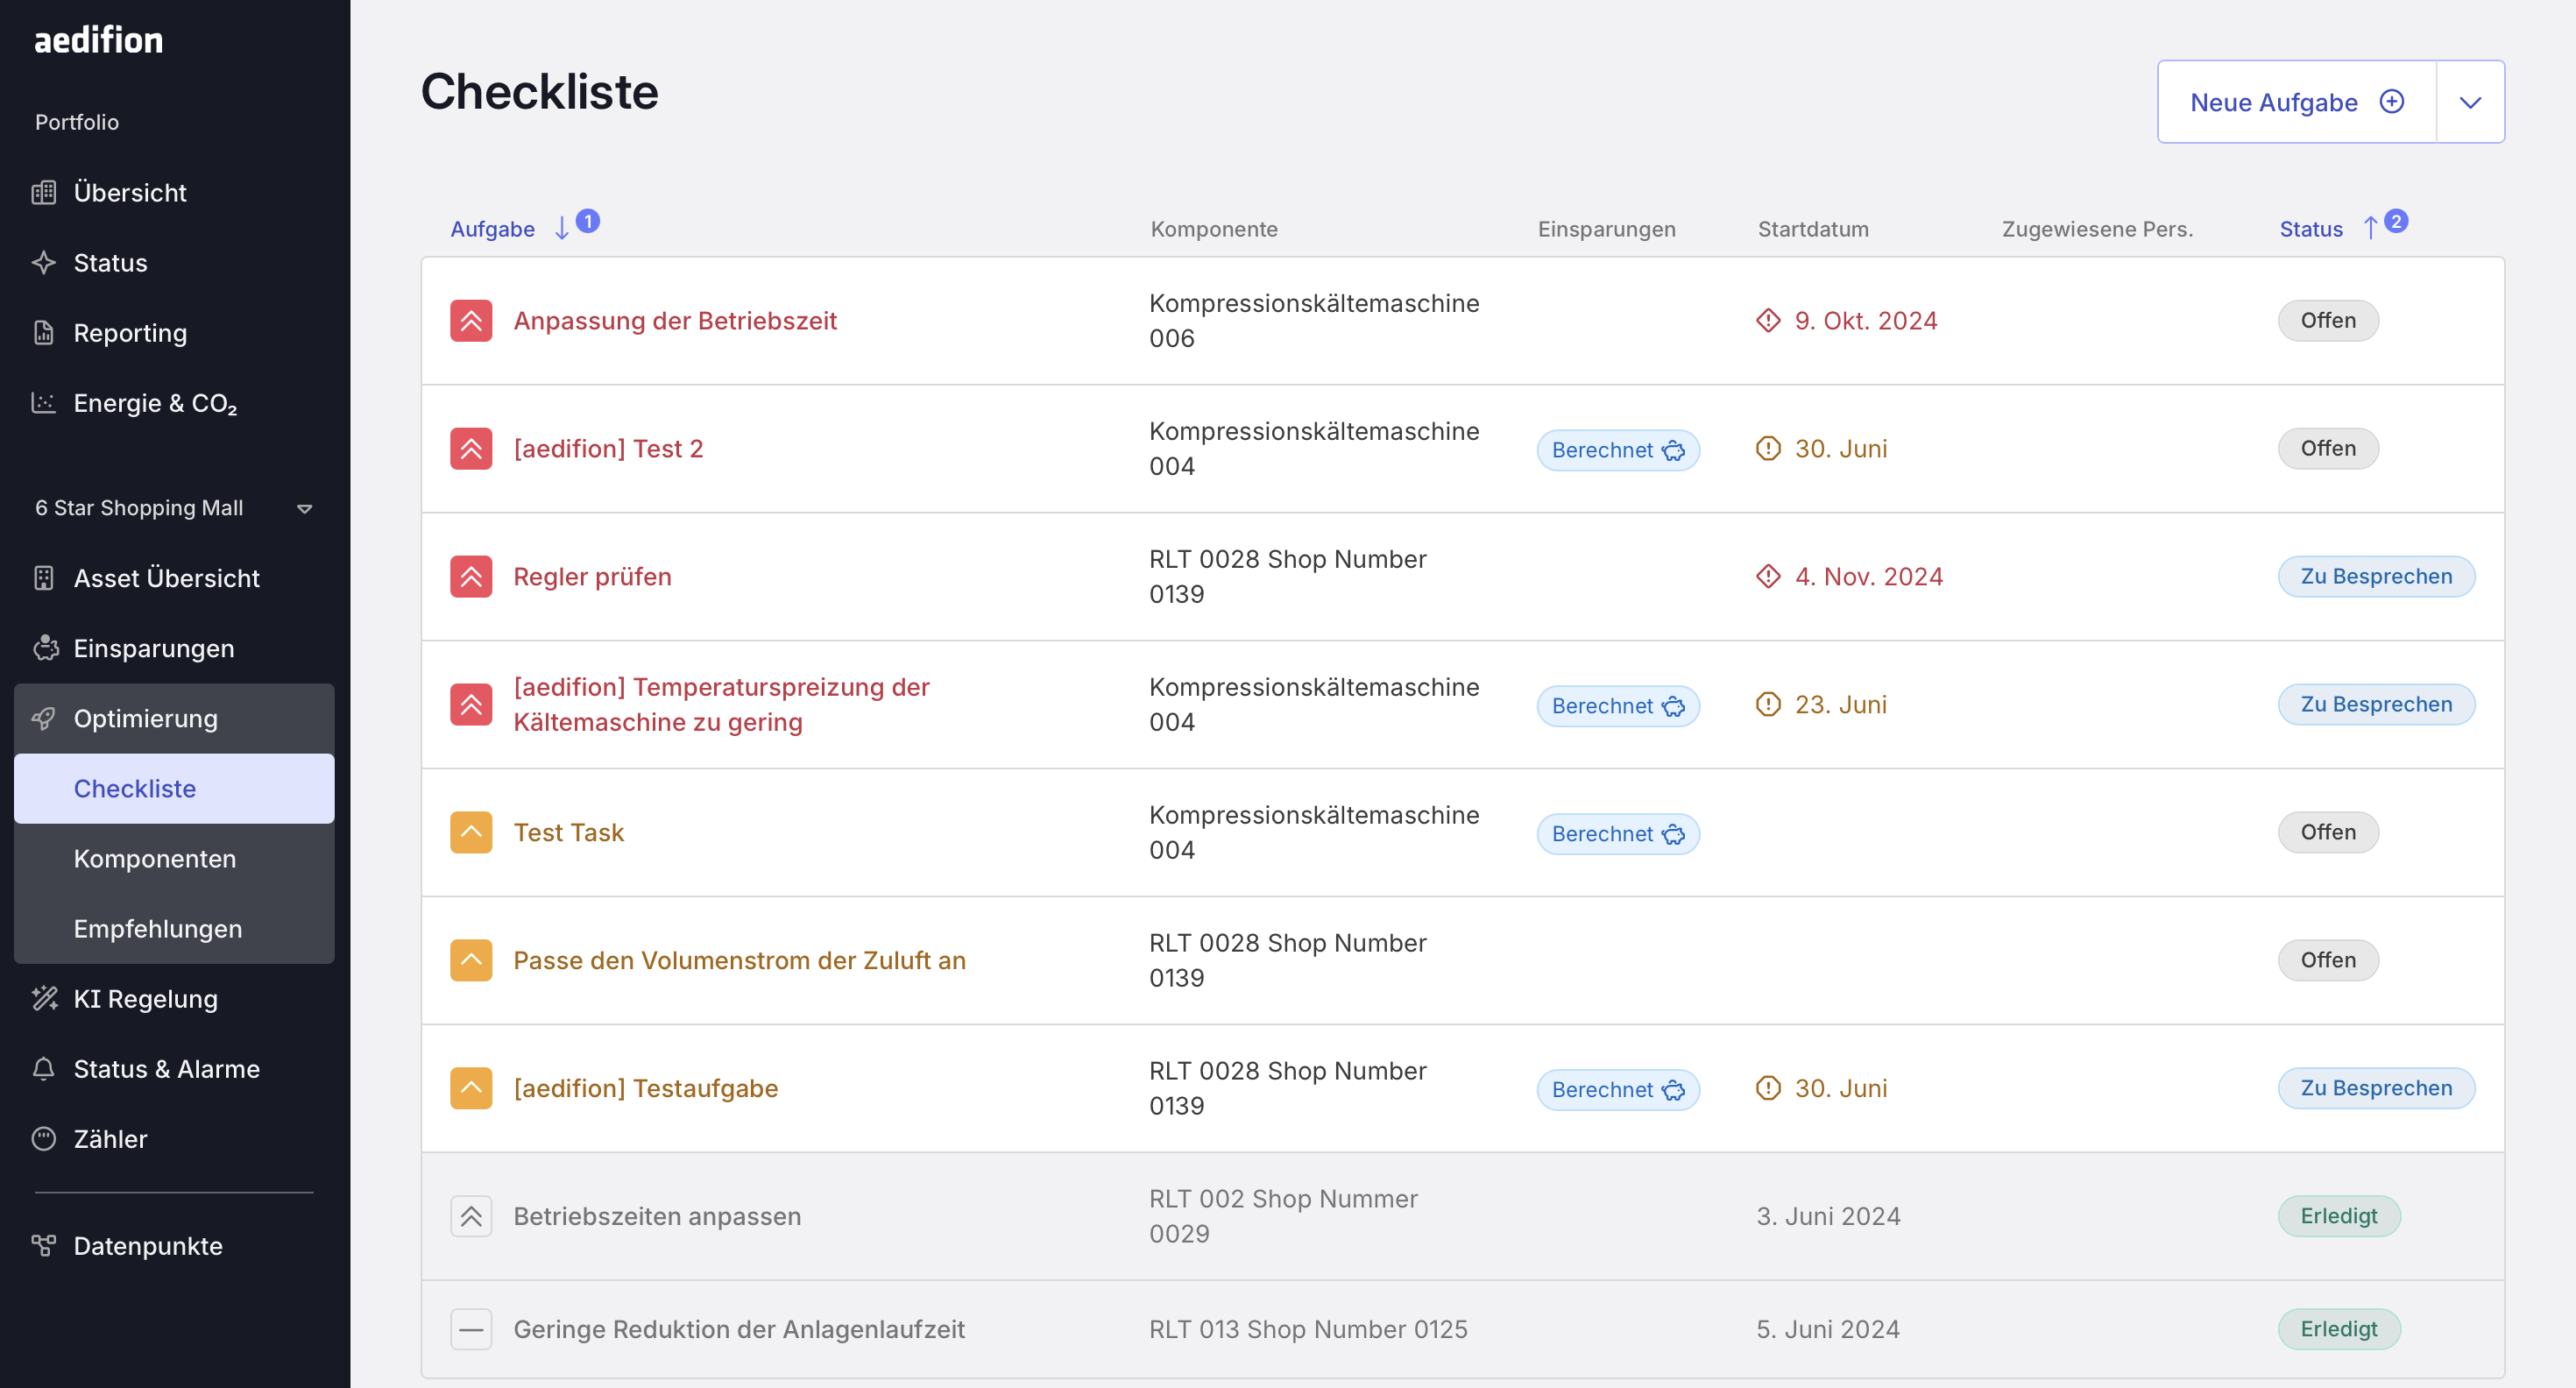Screen dimensions: 2576x1388
Task: Click the KI Regelung magic wand icon
Action: [x=45, y=999]
